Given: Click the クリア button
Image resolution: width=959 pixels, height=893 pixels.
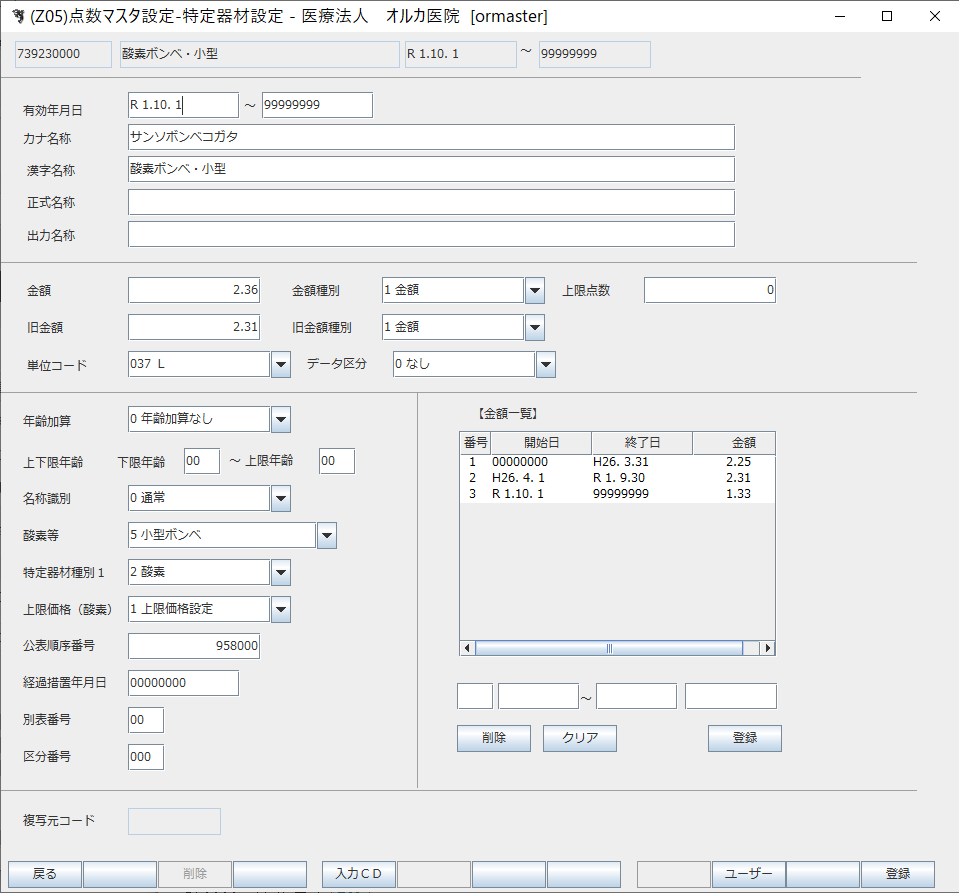Looking at the screenshot, I should pyautogui.click(x=580, y=738).
